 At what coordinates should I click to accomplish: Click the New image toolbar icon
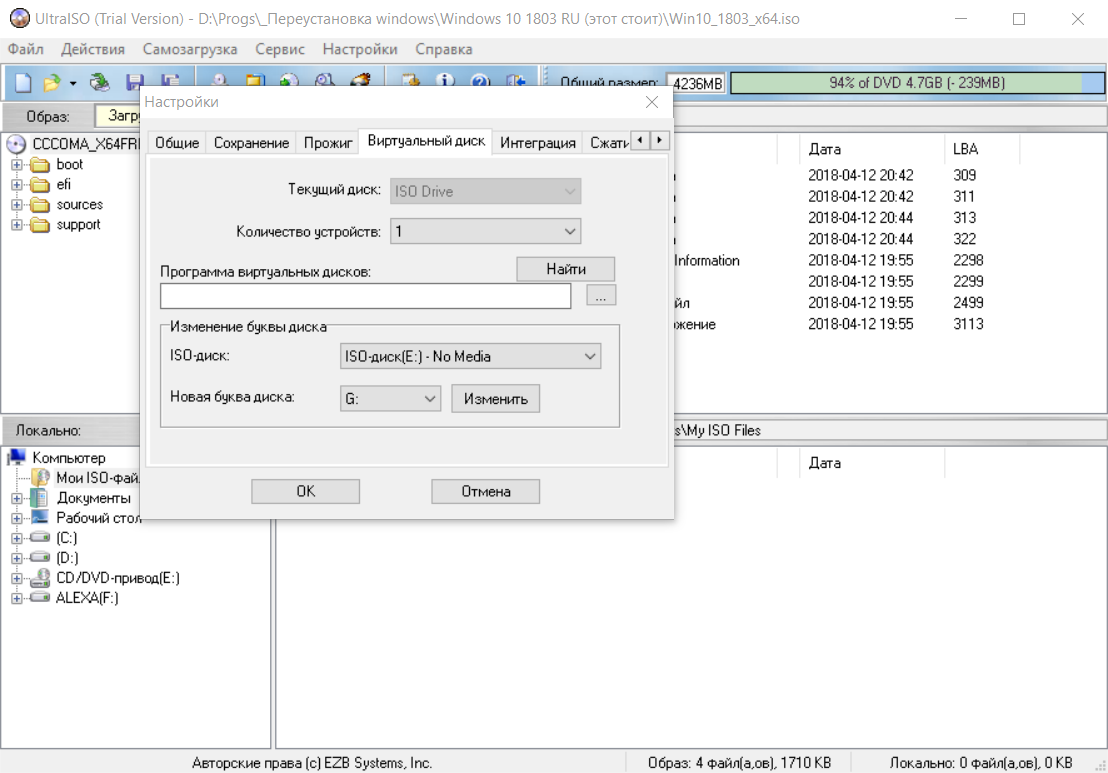[x=23, y=83]
